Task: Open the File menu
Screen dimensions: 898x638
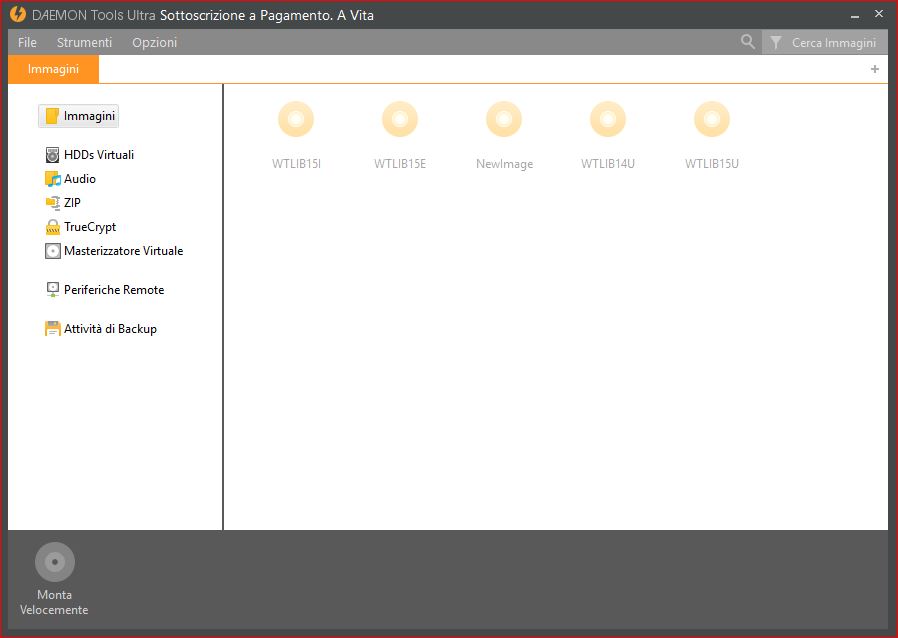Action: (x=27, y=42)
